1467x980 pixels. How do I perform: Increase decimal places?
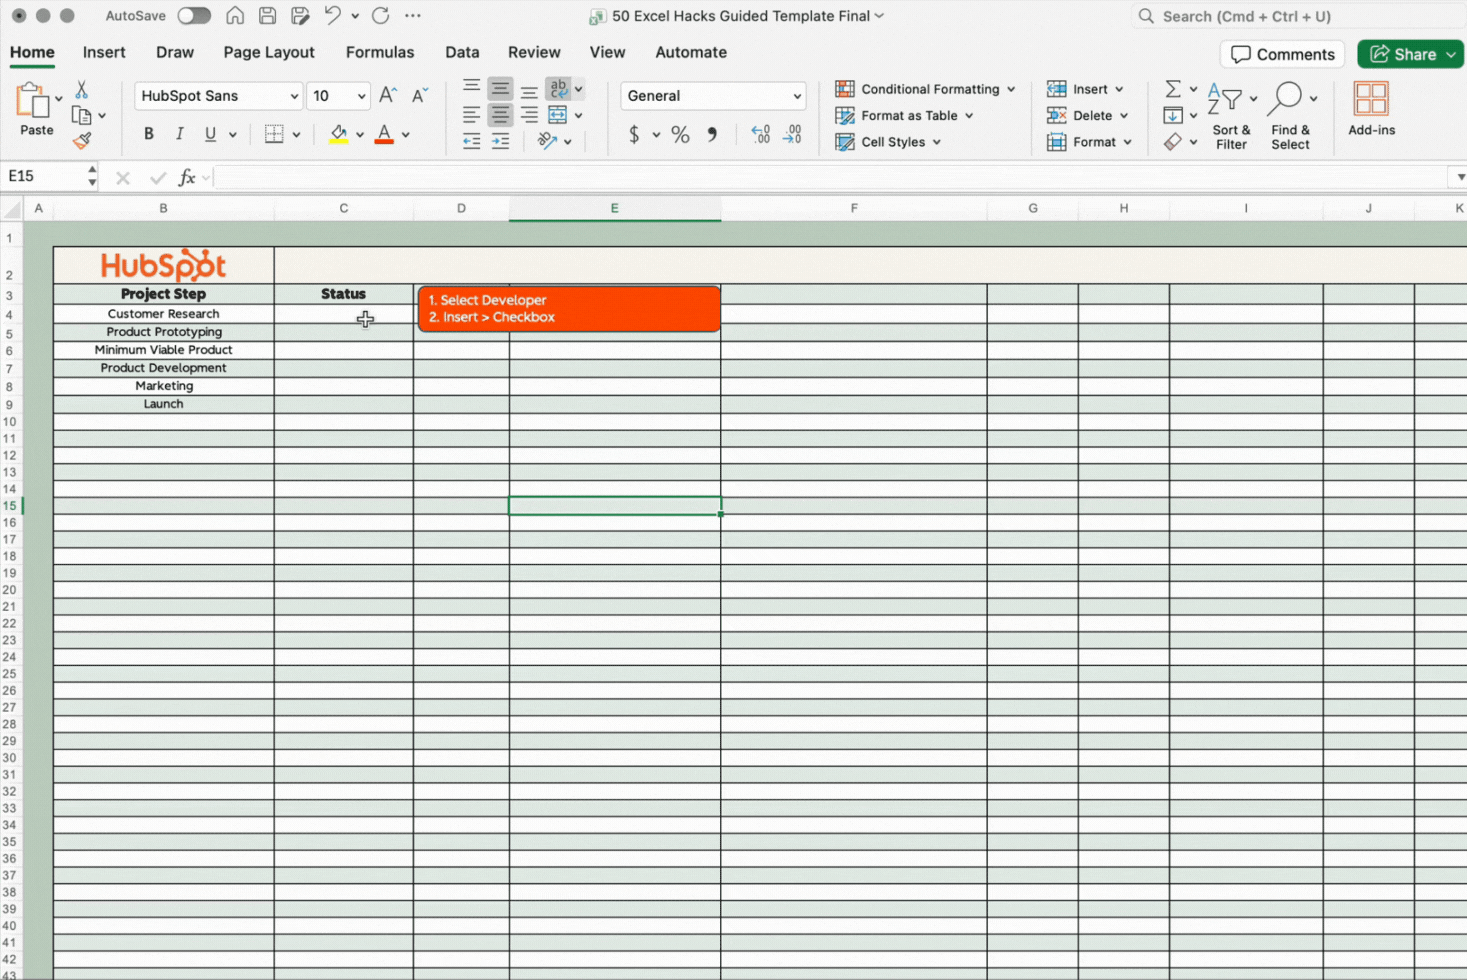[759, 135]
